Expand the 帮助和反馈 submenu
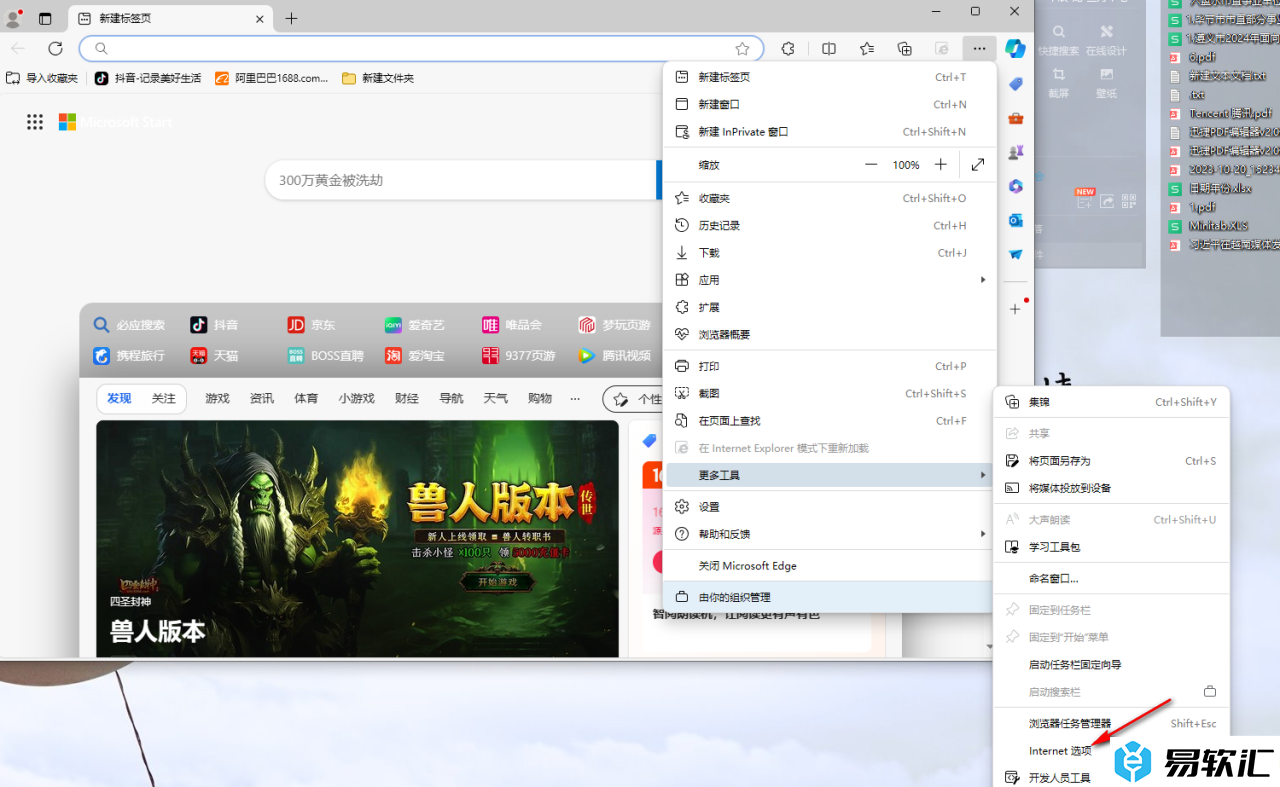Image resolution: width=1280 pixels, height=787 pixels. coord(829,534)
